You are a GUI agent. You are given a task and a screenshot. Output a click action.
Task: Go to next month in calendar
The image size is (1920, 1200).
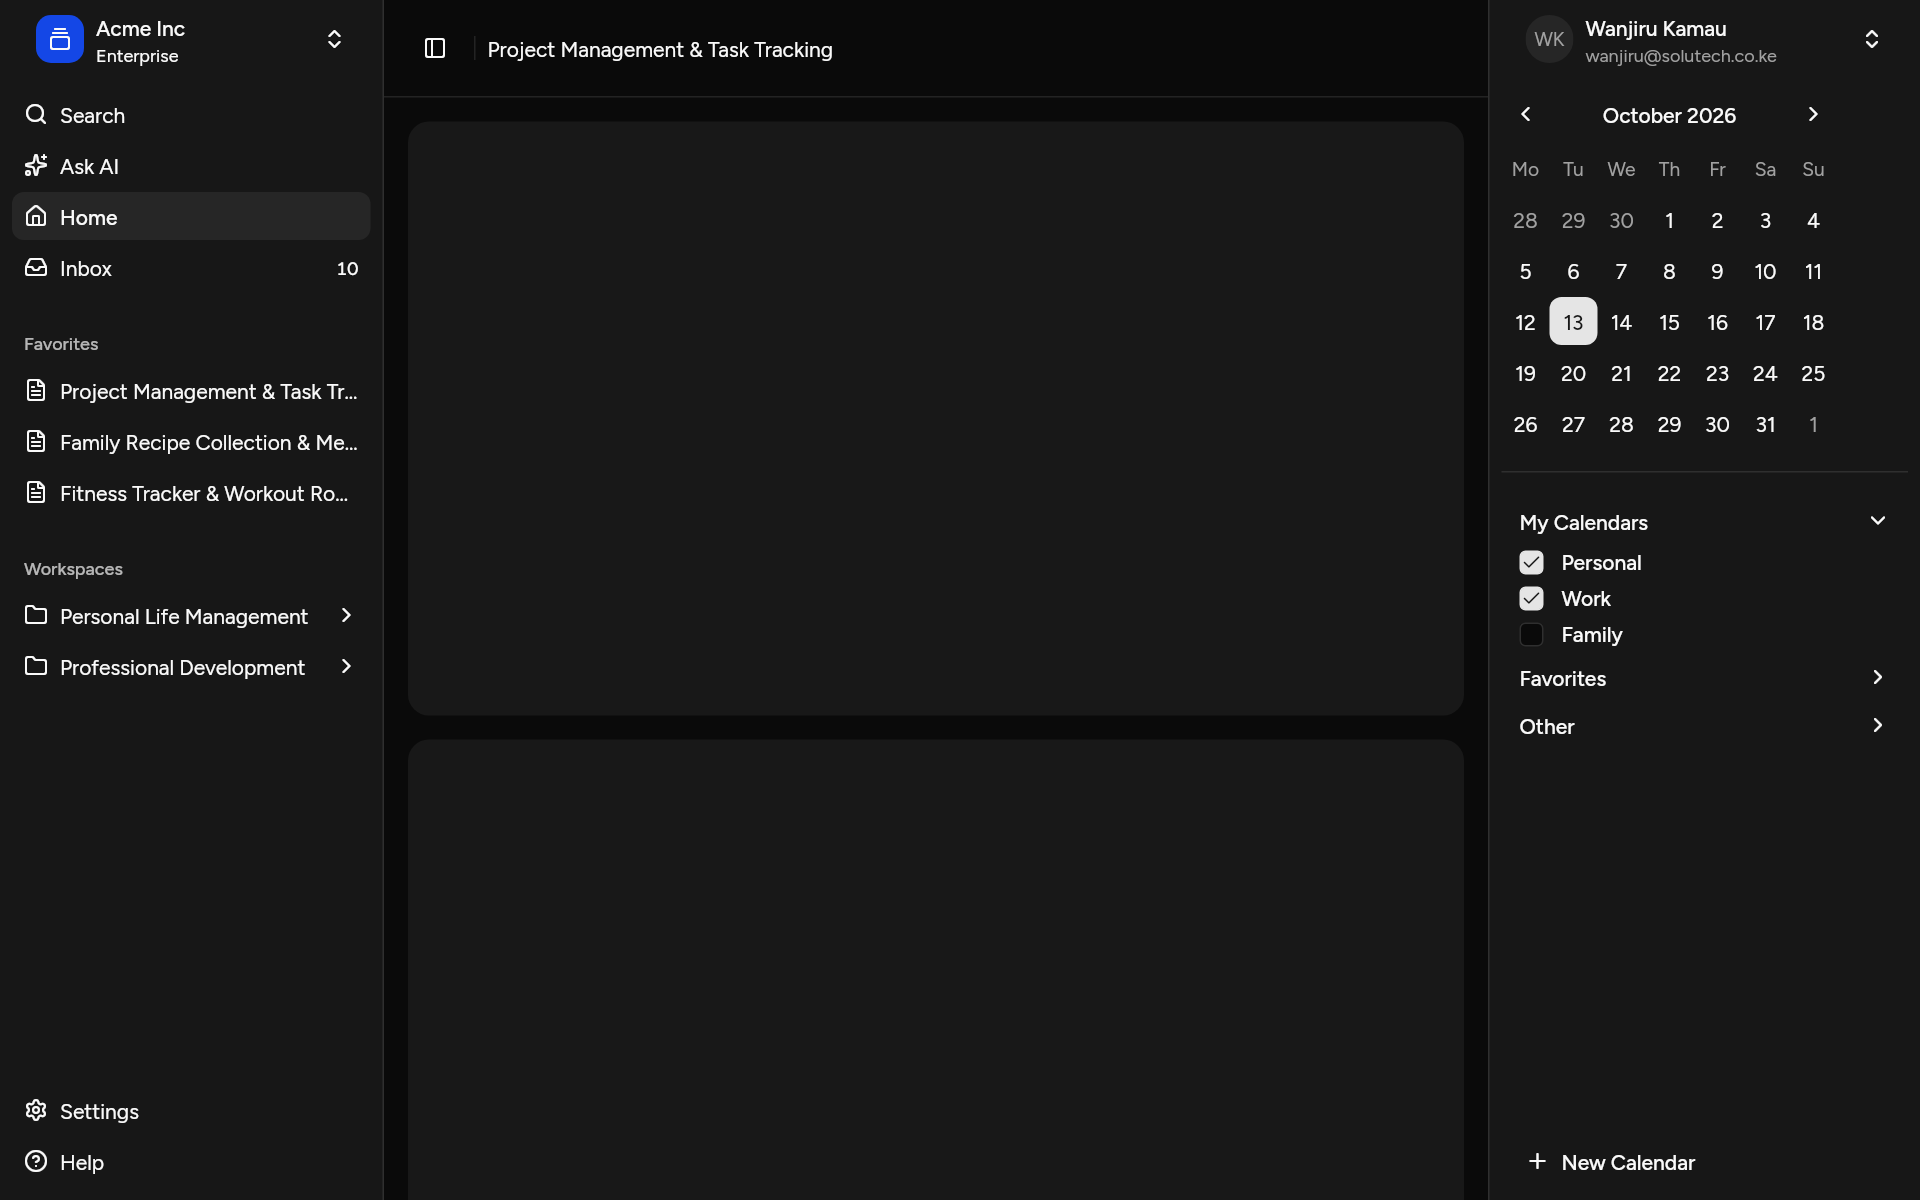coord(1813,114)
